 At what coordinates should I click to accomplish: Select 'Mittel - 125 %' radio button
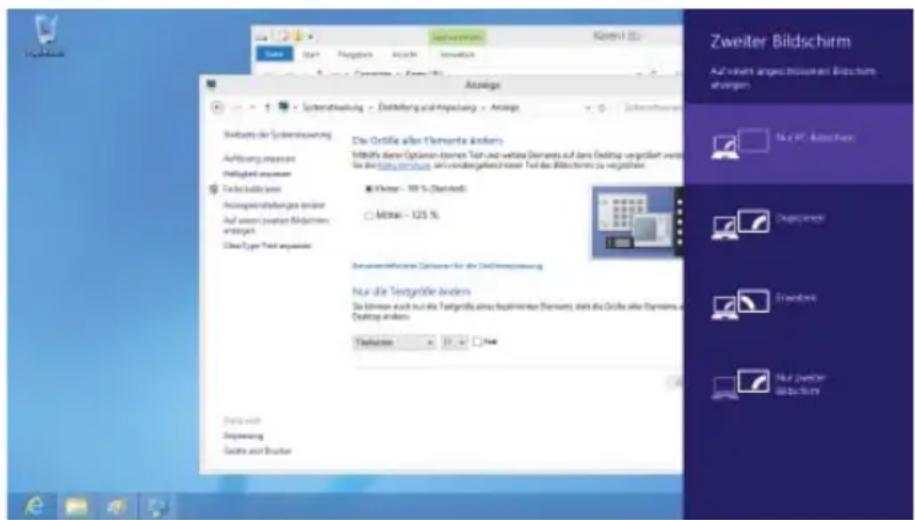click(369, 215)
